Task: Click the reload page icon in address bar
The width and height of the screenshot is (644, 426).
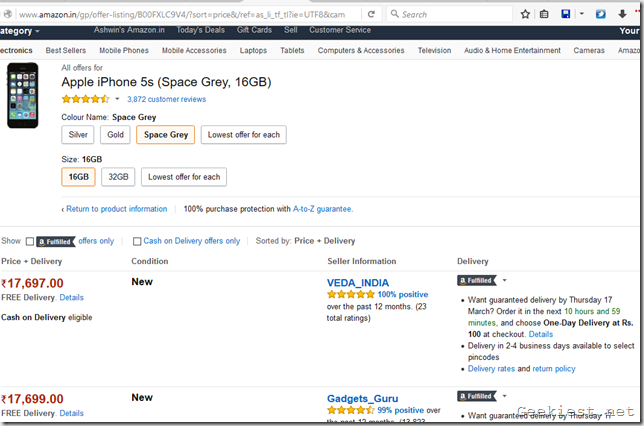Action: 372,15
